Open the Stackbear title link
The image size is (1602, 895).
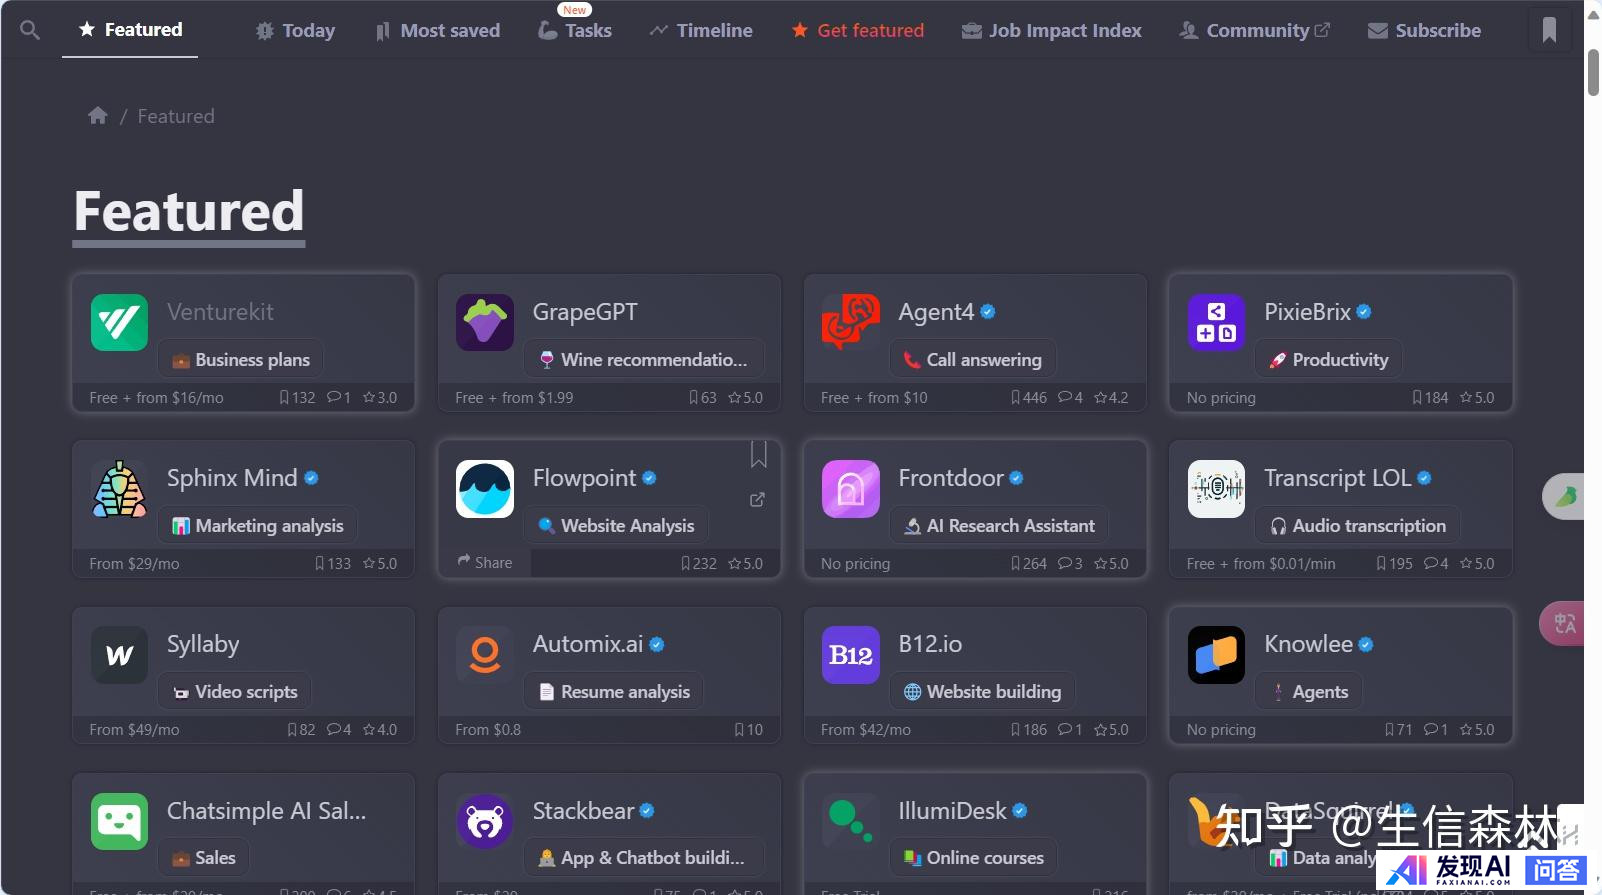point(583,810)
